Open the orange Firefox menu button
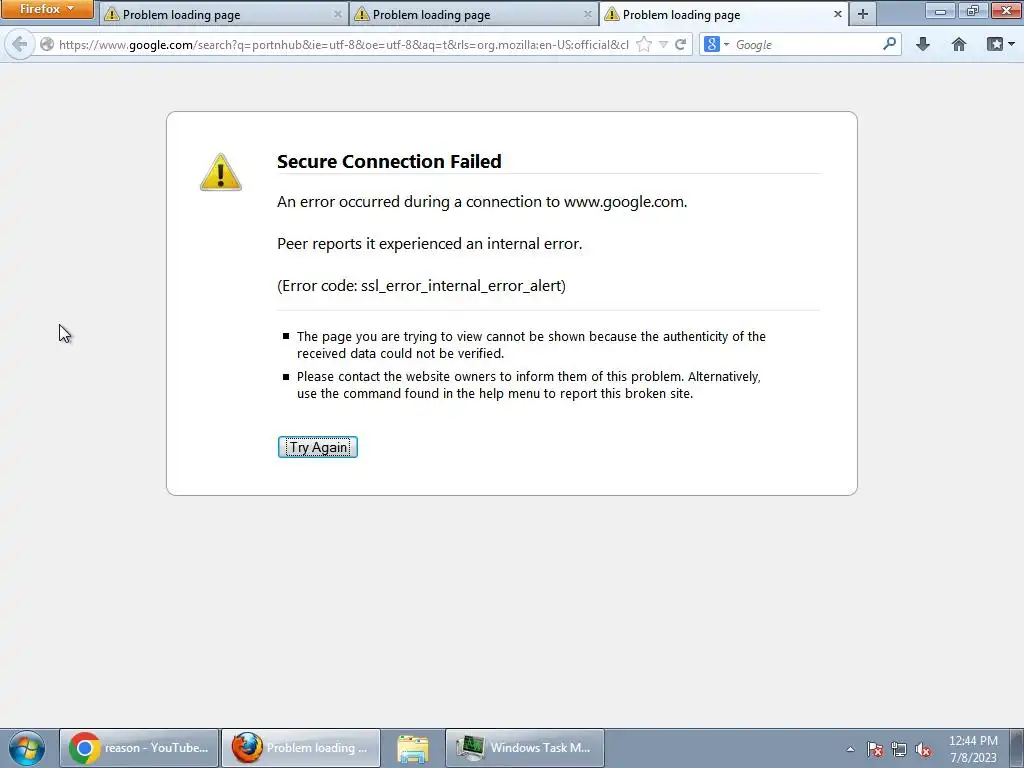The width and height of the screenshot is (1024, 768). pyautogui.click(x=47, y=9)
